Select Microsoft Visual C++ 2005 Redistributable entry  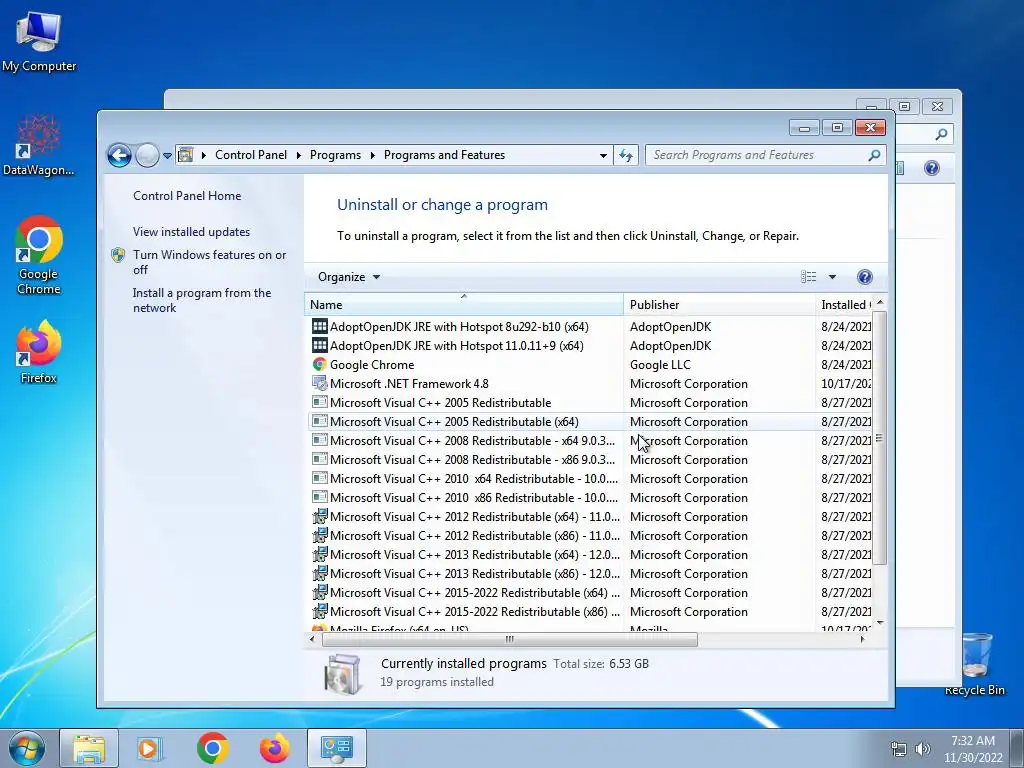(440, 402)
